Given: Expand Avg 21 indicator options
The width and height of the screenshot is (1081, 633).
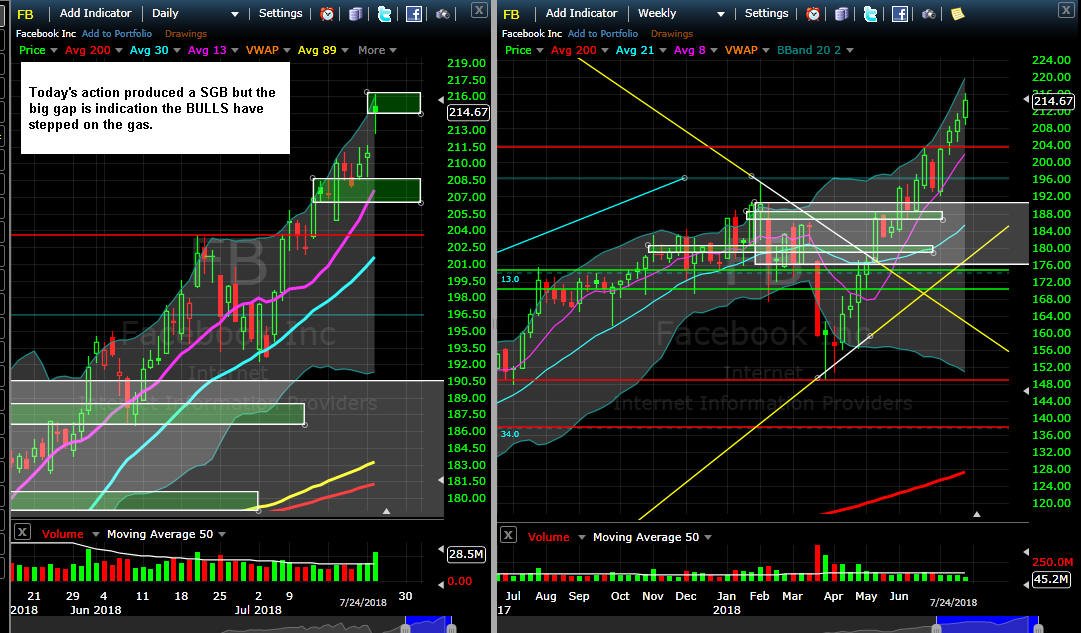Looking at the screenshot, I should (663, 50).
